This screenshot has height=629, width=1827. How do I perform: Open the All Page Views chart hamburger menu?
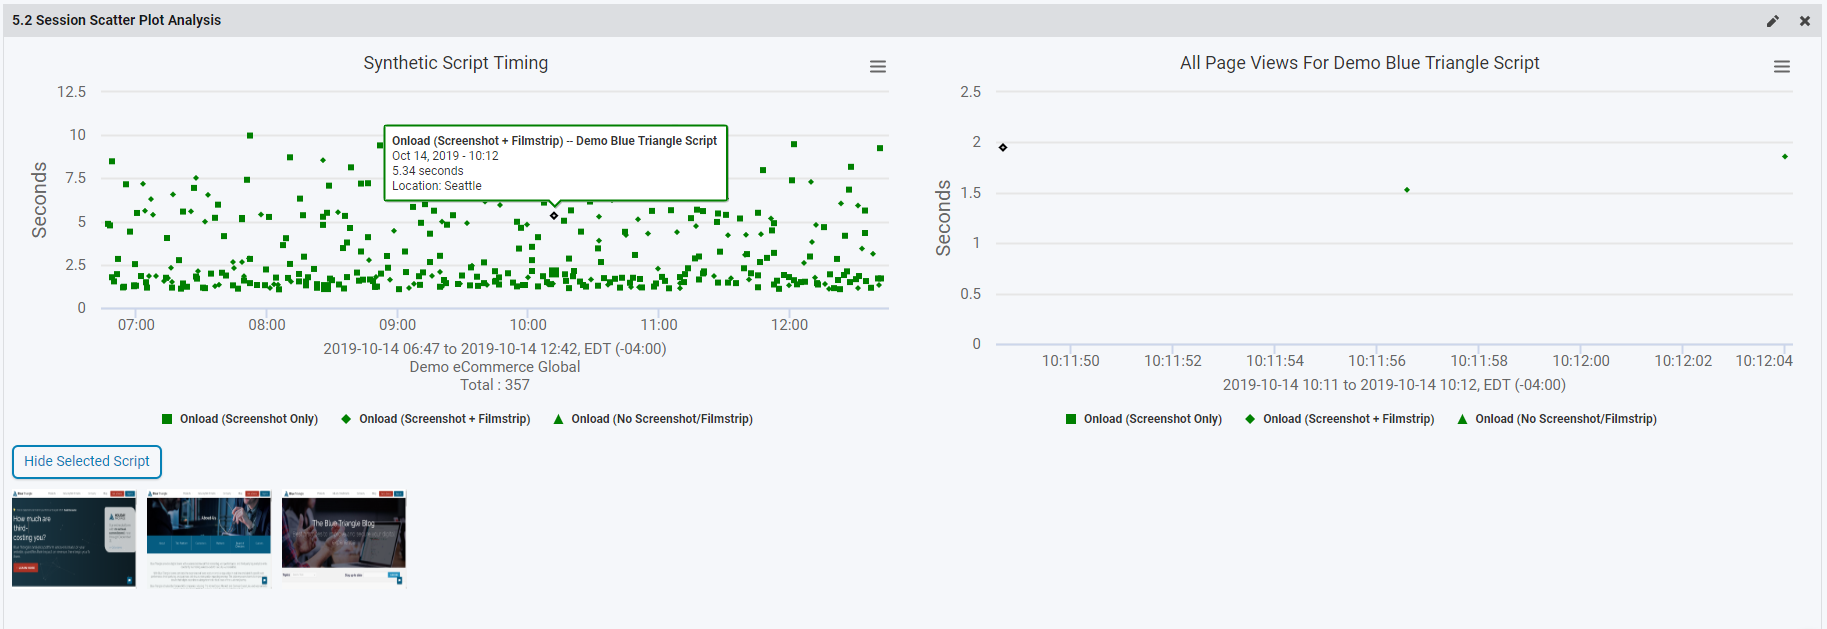tap(1781, 67)
